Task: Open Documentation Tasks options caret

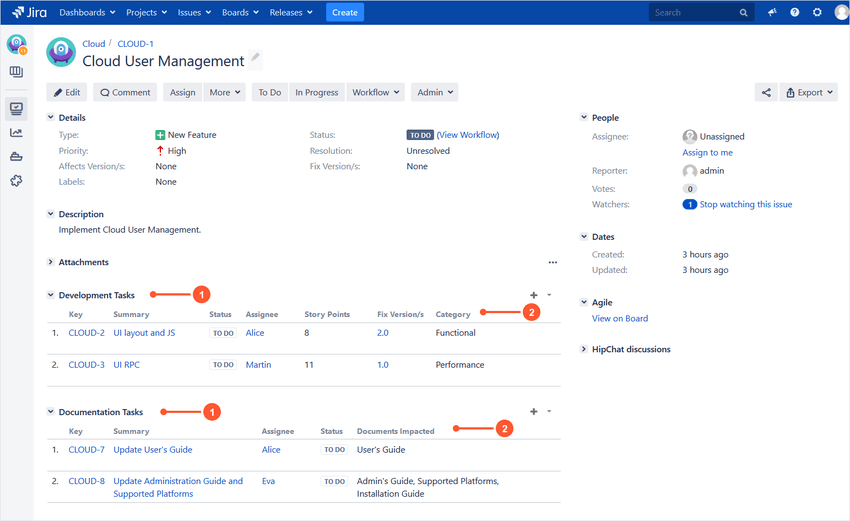Action: [x=549, y=411]
